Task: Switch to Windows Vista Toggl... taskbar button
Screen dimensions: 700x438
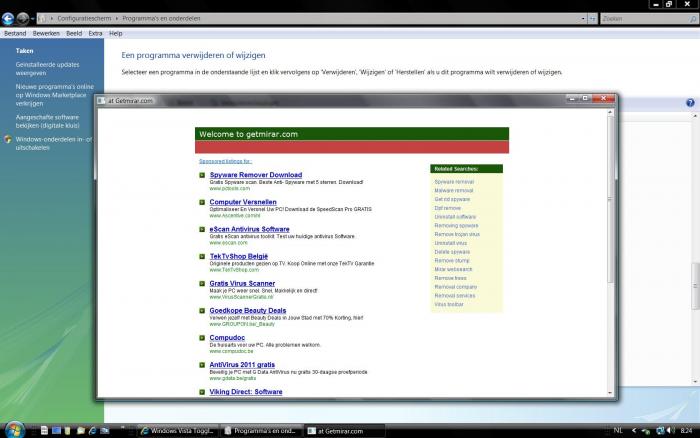Action: point(177,431)
